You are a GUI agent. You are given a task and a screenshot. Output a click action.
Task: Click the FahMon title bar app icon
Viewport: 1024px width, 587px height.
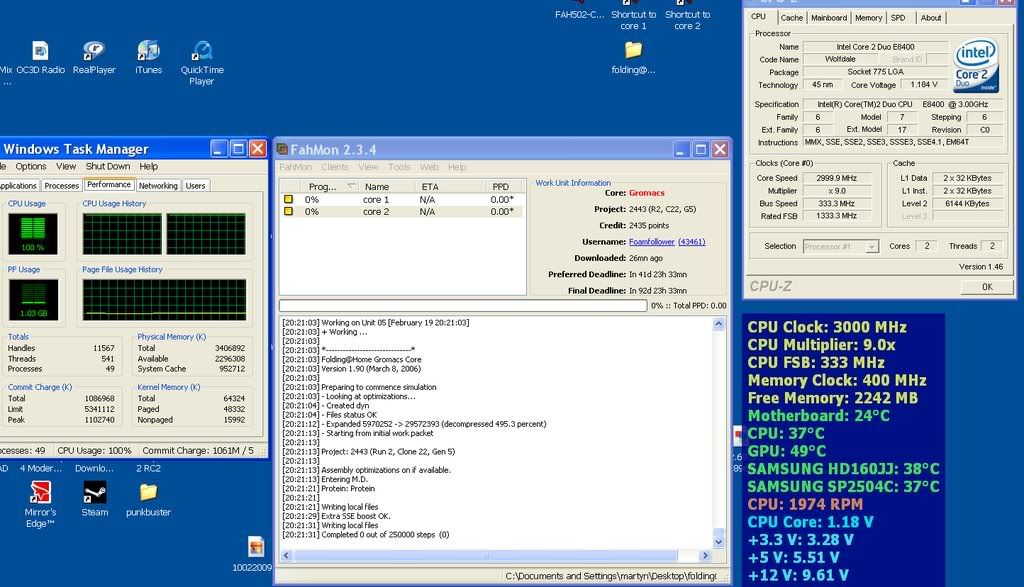283,150
